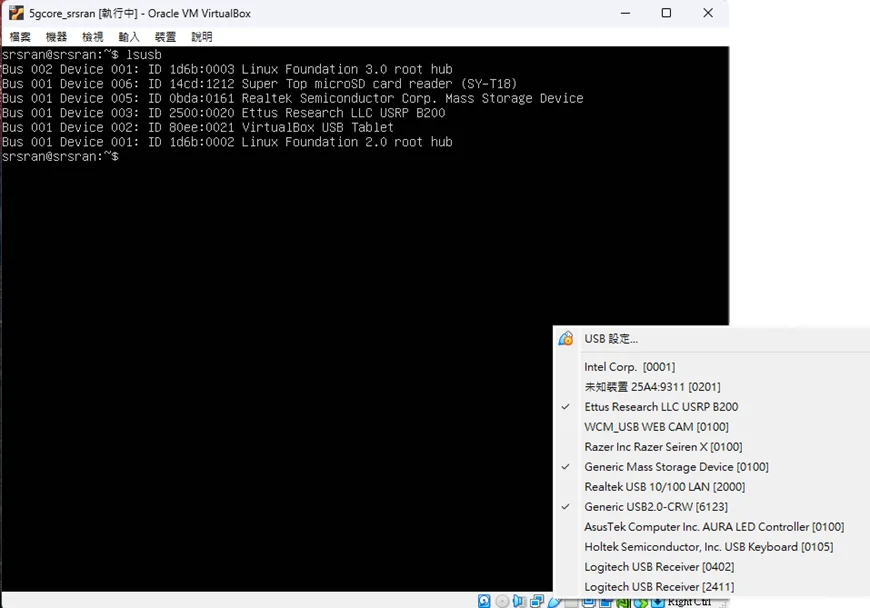Attach Holtek Semiconductor USB Keyboard [0105]

point(712,546)
